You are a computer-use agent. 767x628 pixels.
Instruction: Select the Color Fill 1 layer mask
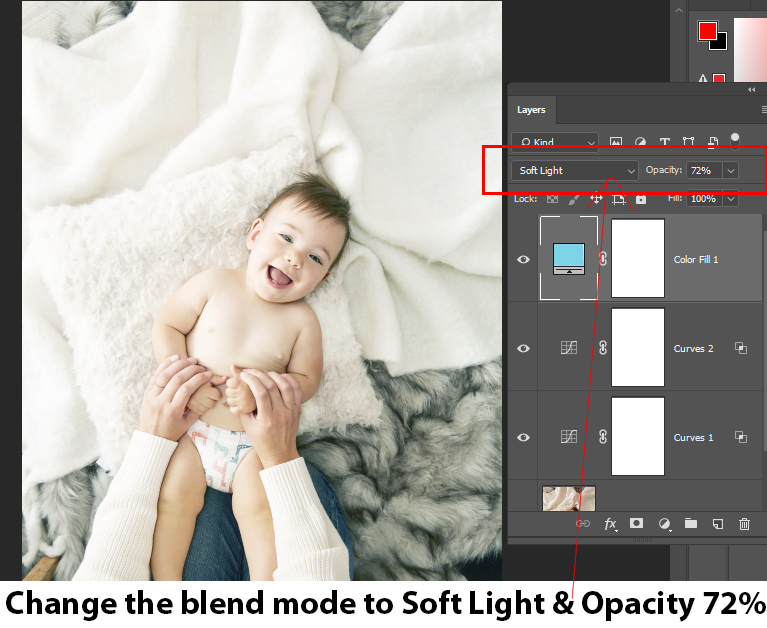pos(638,258)
